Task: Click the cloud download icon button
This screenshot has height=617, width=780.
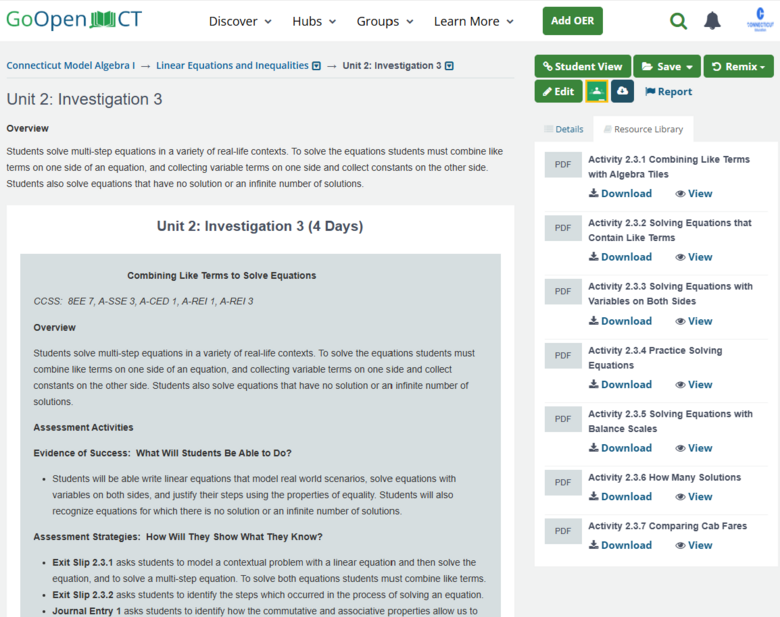Action: point(622,92)
